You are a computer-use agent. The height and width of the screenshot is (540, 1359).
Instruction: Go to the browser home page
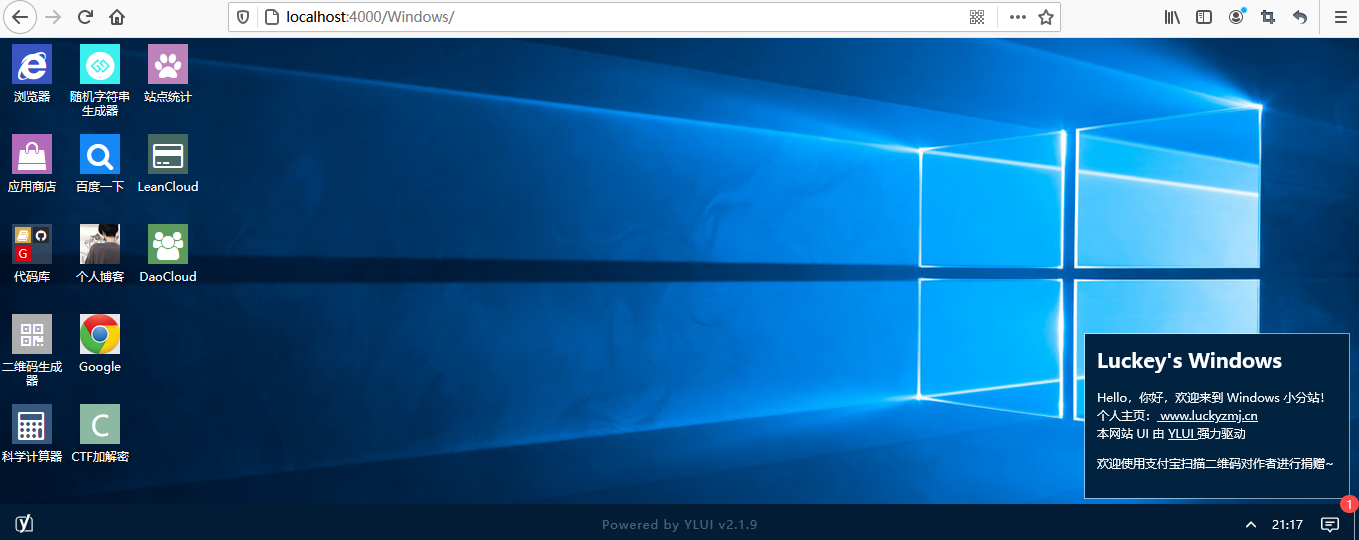coord(117,17)
